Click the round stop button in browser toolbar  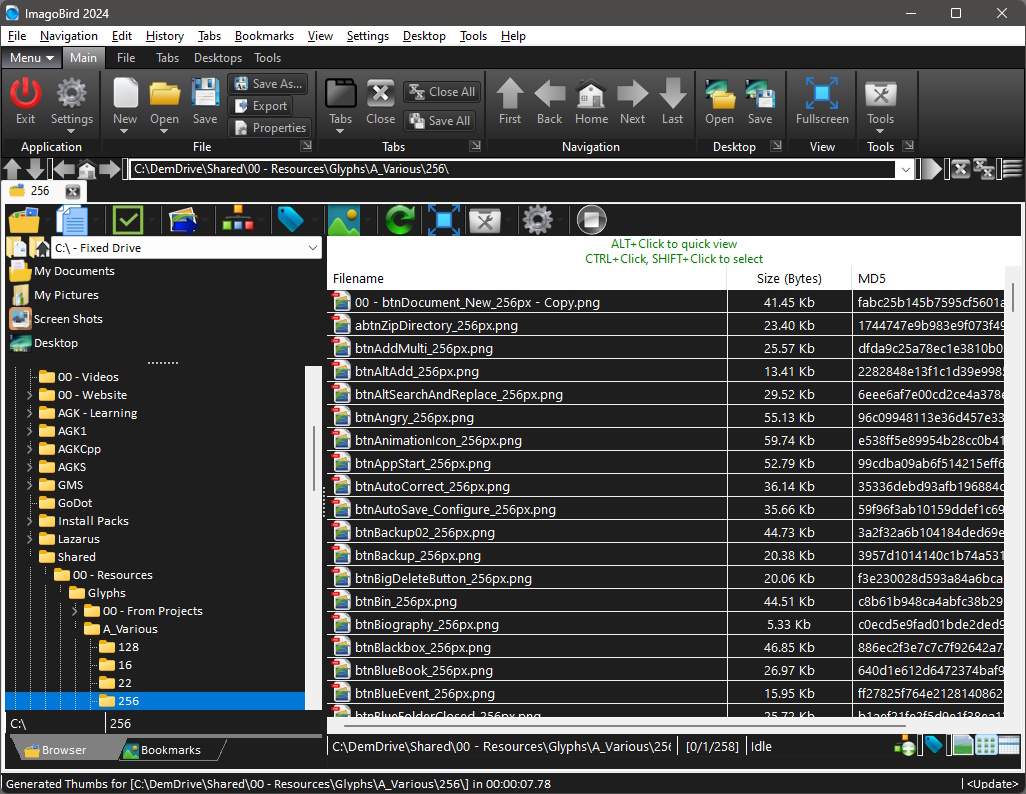592,220
